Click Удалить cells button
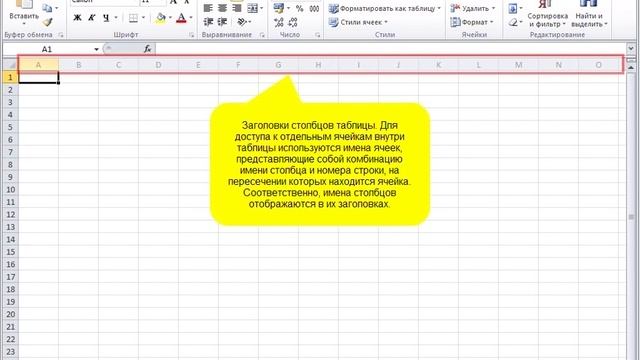Viewport: 640px width, 360px height. tap(473, 8)
